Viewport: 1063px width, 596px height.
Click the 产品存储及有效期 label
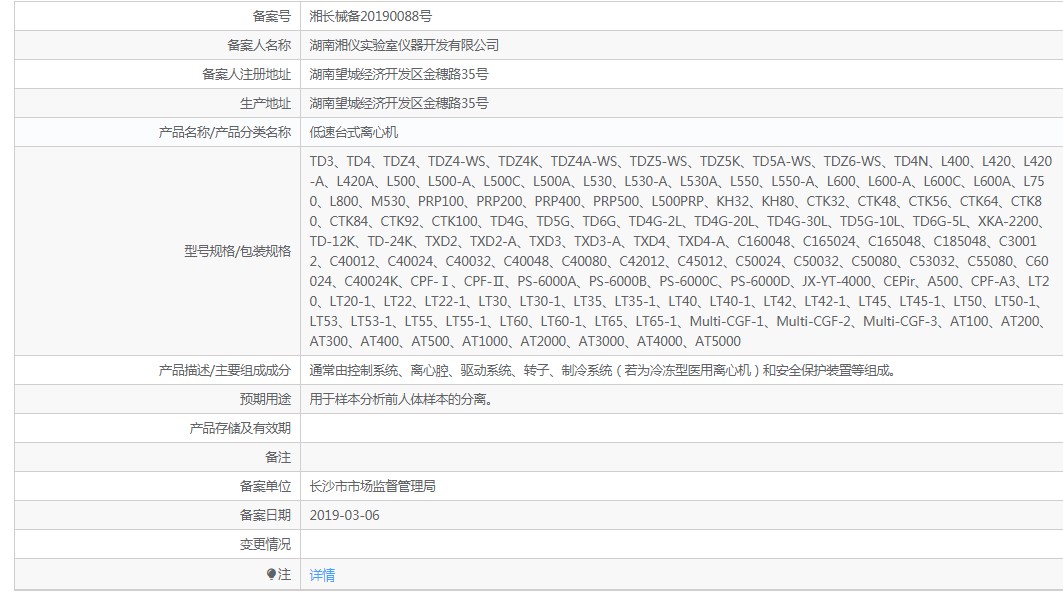tap(240, 429)
